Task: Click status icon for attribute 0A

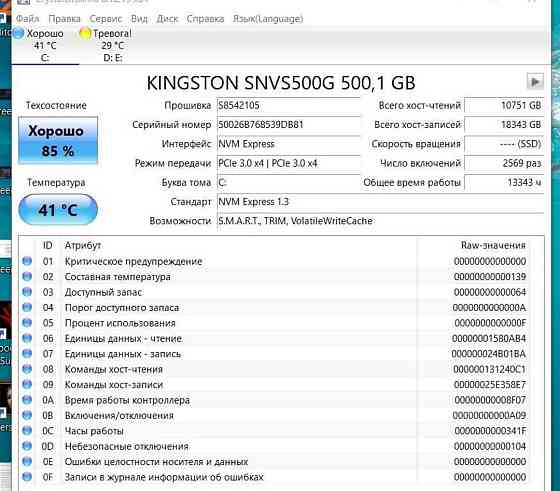Action: click(x=27, y=400)
